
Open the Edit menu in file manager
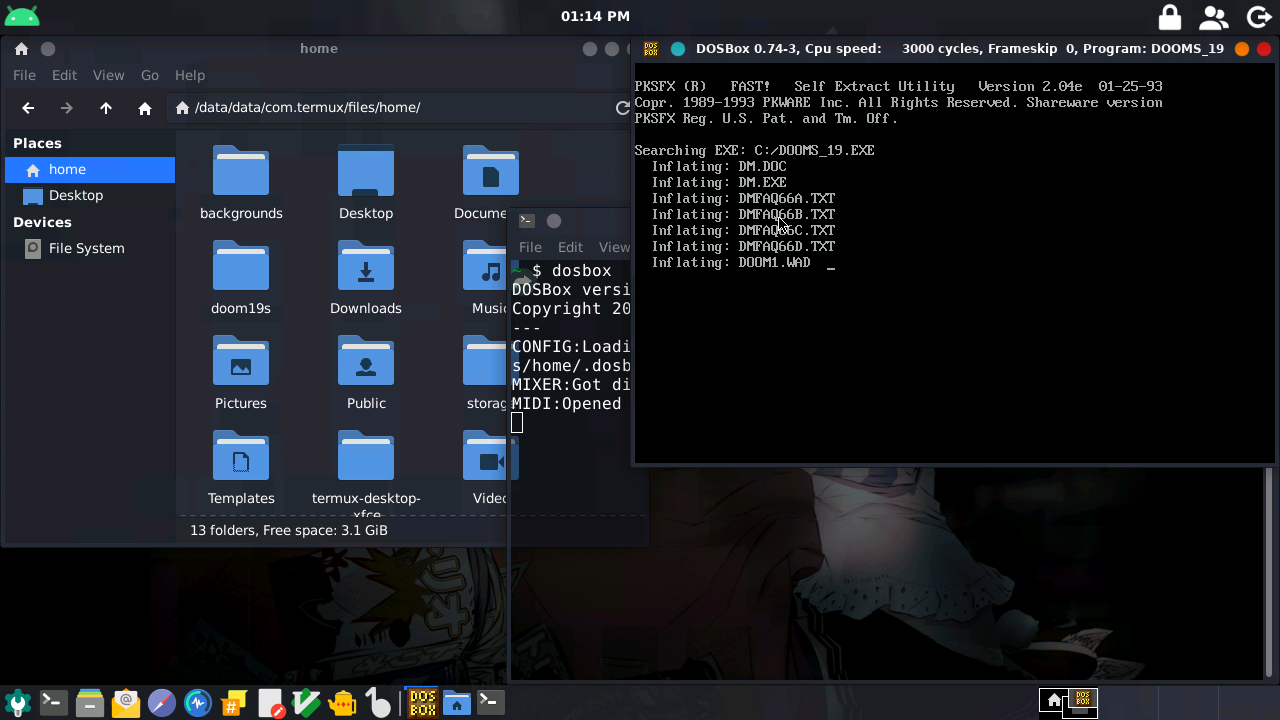click(x=64, y=75)
